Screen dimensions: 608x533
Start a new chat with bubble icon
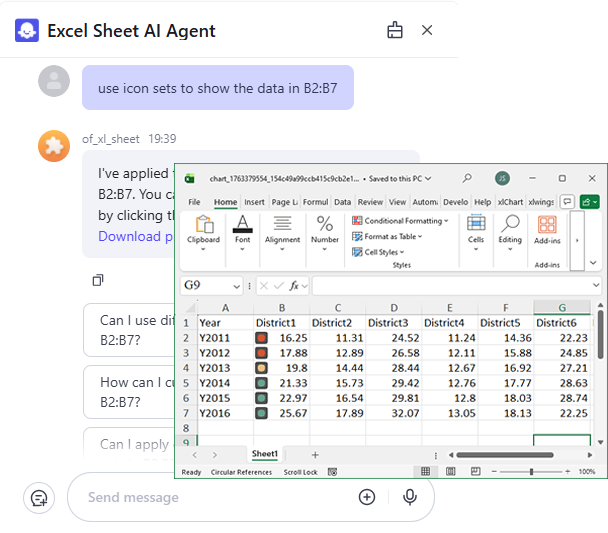tap(39, 498)
